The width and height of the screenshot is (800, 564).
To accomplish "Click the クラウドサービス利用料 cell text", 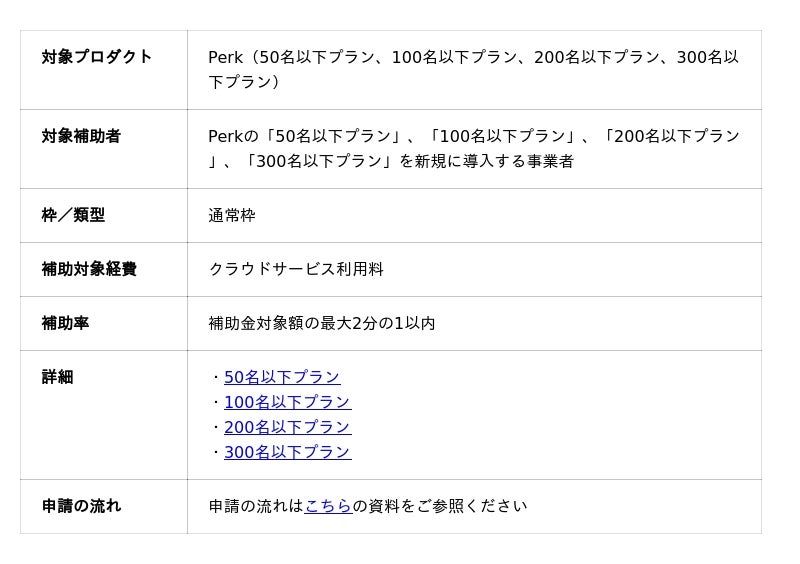I will coord(296,269).
